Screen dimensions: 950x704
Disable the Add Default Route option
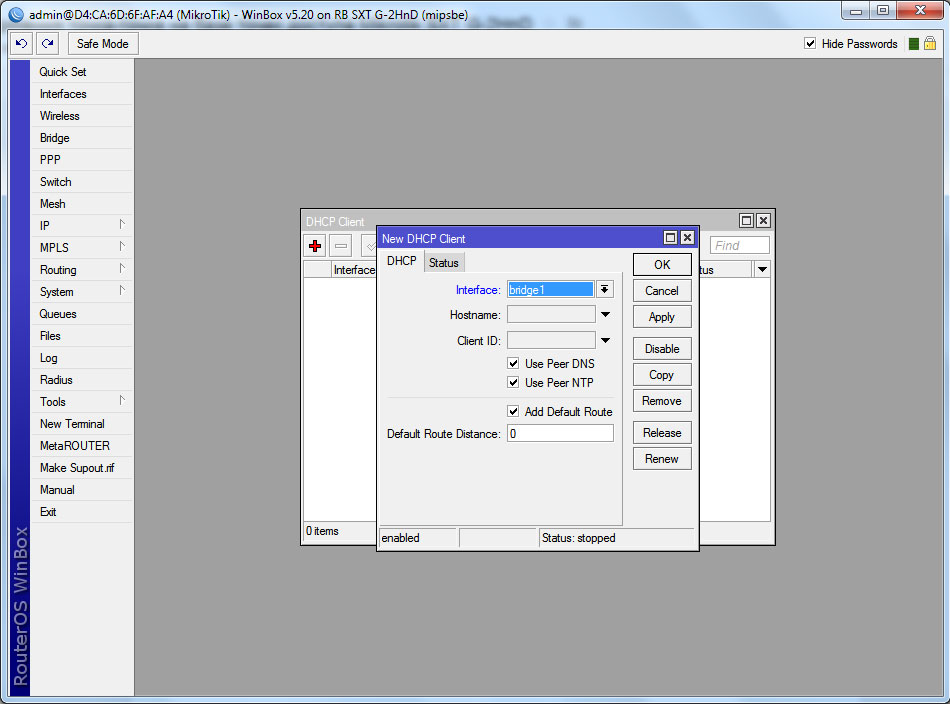pyautogui.click(x=514, y=412)
